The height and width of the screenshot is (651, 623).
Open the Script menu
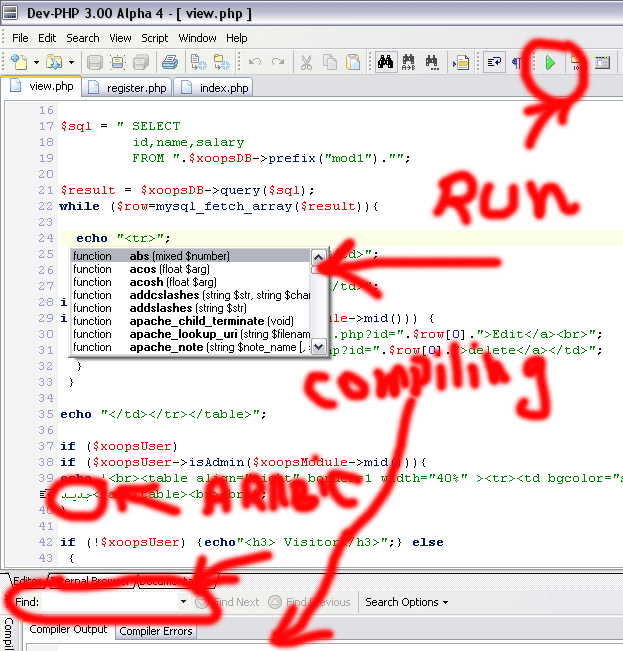[x=154, y=38]
